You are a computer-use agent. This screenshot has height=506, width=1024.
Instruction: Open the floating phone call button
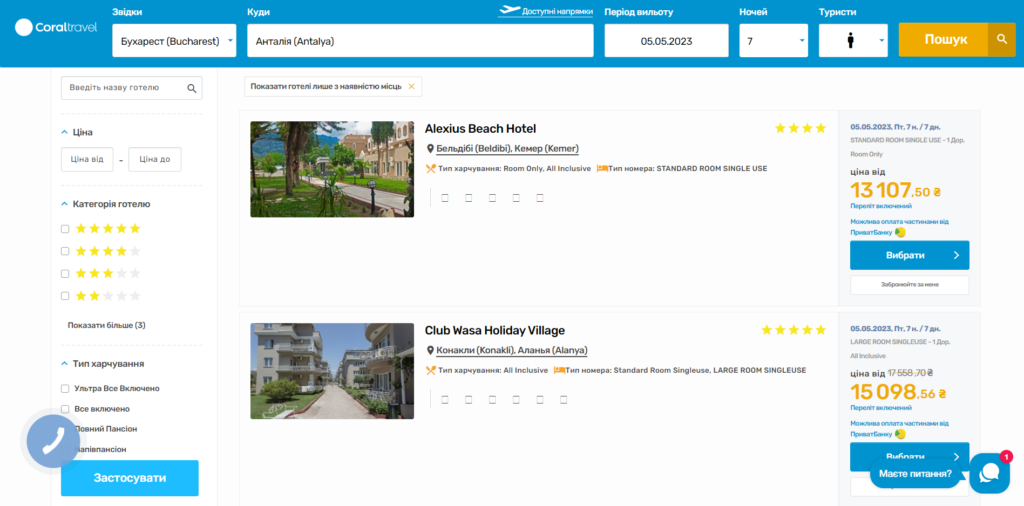pos(53,442)
